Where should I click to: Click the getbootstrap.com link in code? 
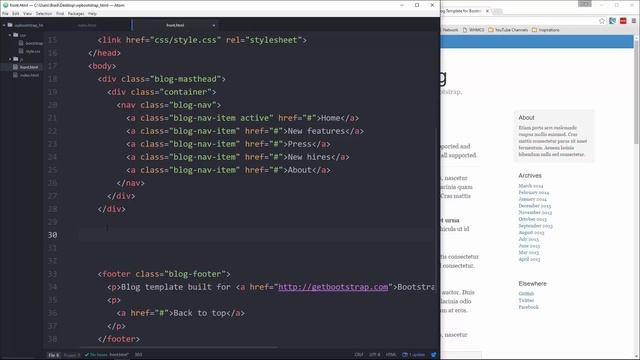[x=333, y=287]
